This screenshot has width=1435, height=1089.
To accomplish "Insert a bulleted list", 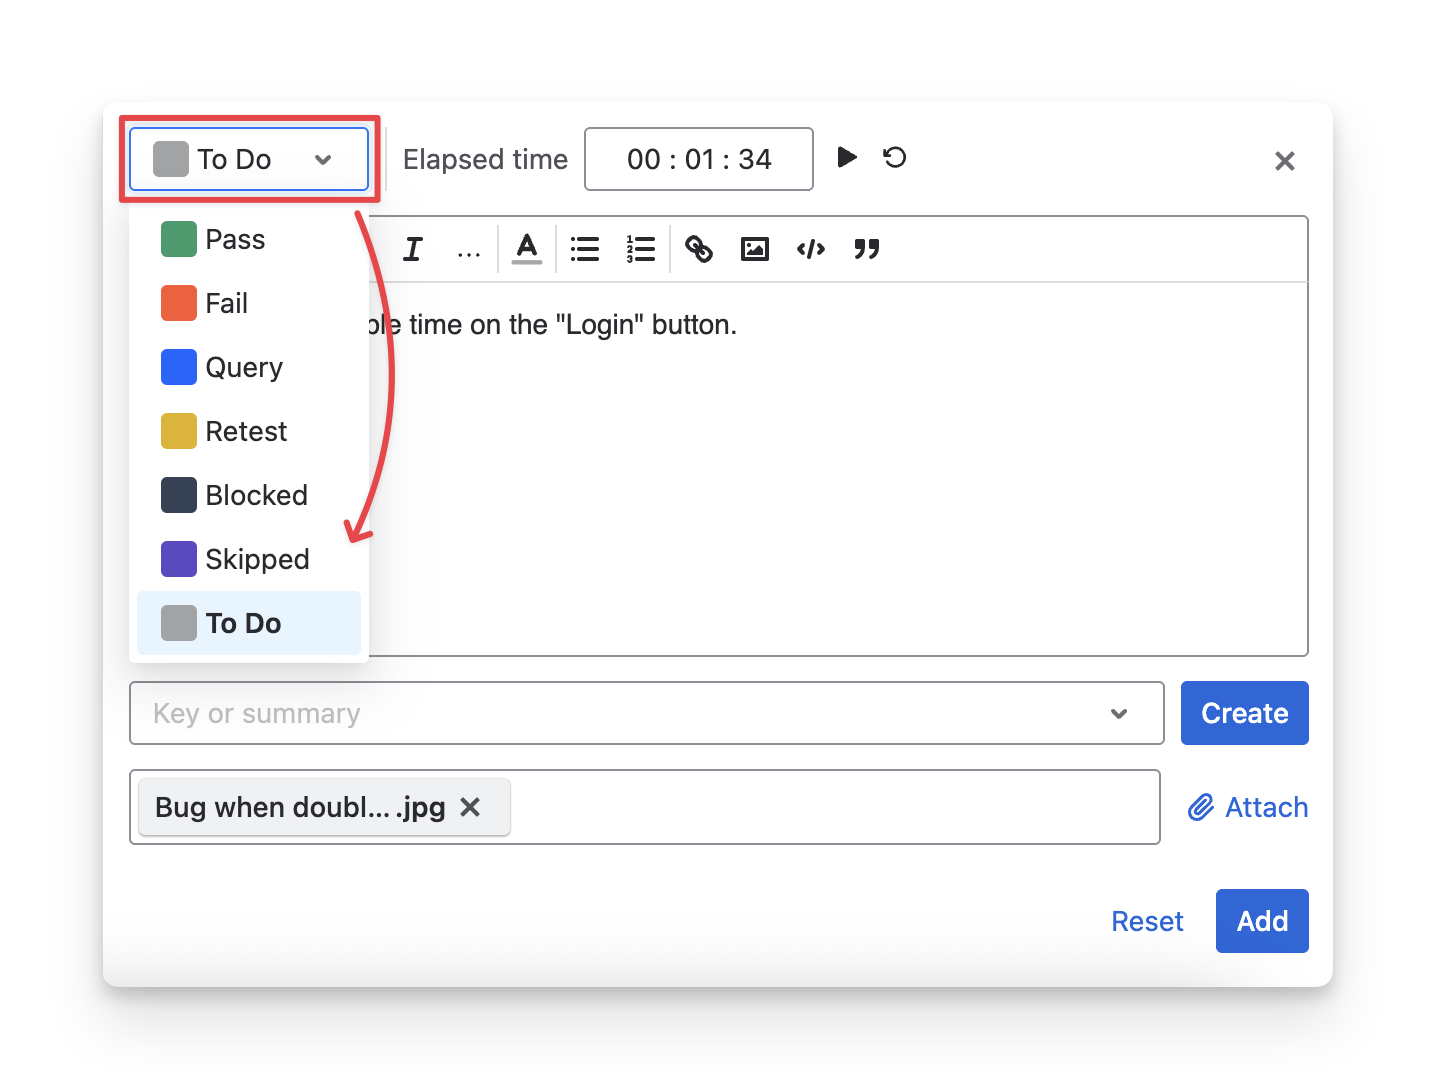I will click(585, 249).
